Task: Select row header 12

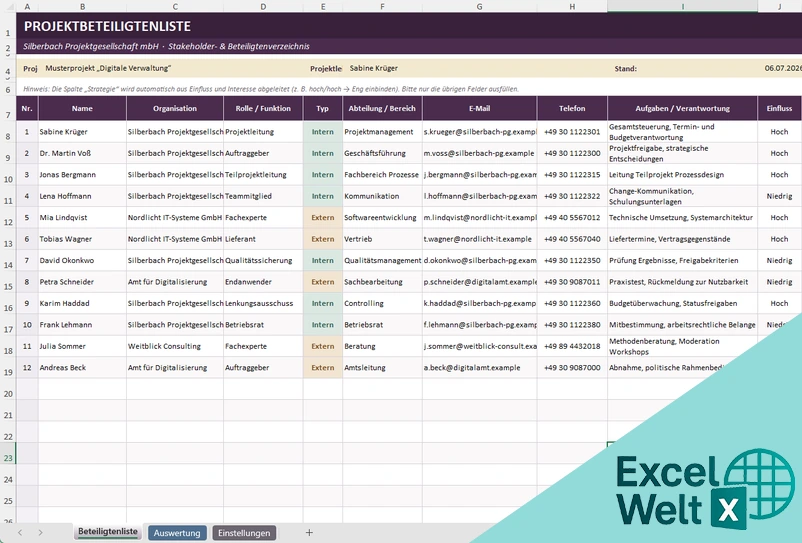Action: (8, 218)
